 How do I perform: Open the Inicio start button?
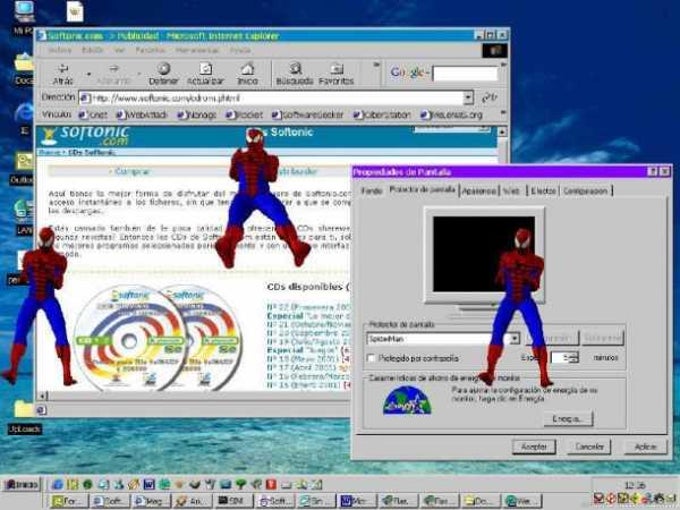point(23,484)
